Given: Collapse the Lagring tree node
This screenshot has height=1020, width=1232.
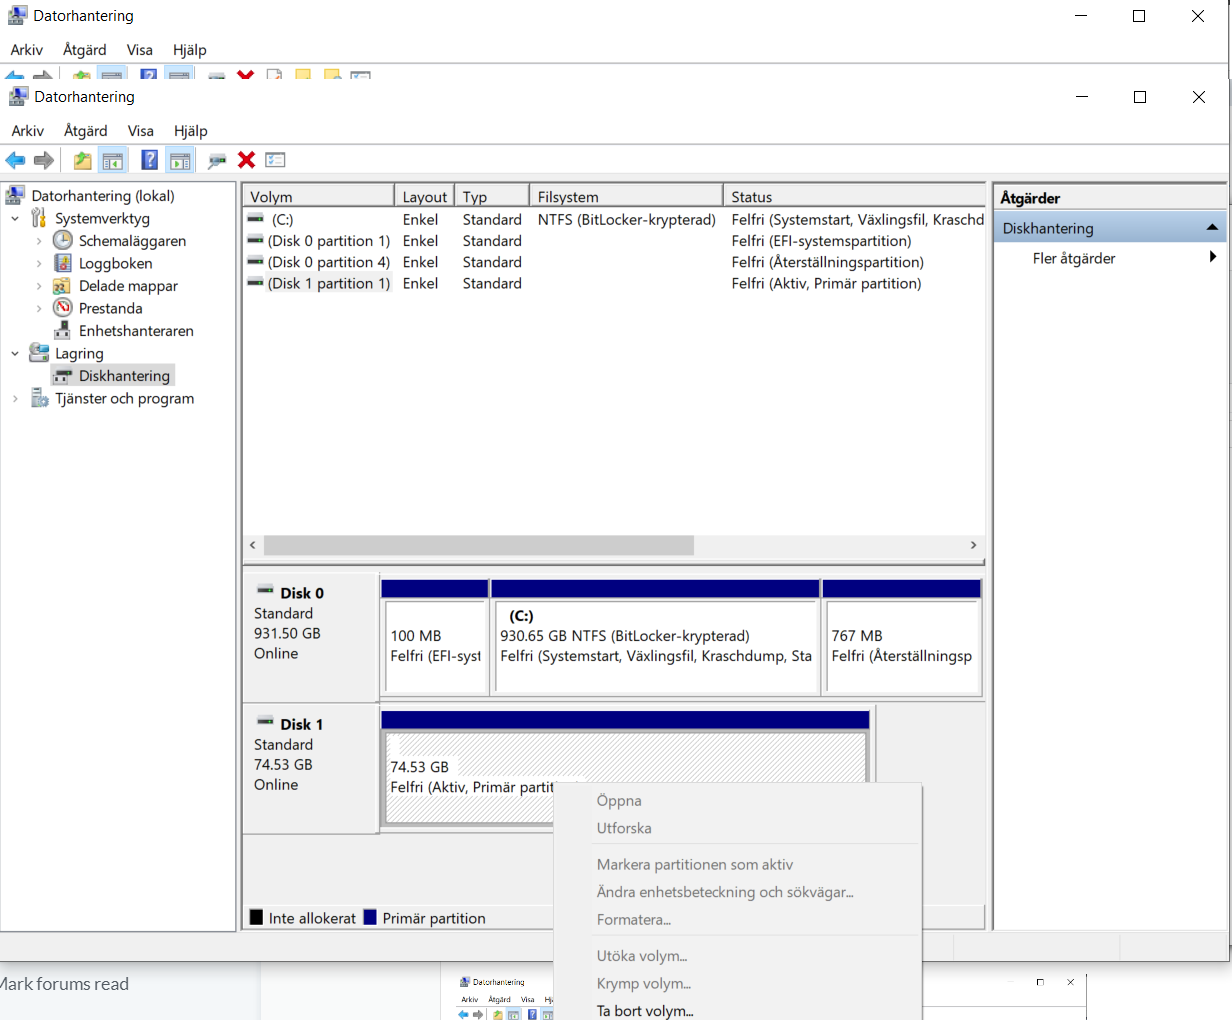Looking at the screenshot, I should (x=15, y=353).
